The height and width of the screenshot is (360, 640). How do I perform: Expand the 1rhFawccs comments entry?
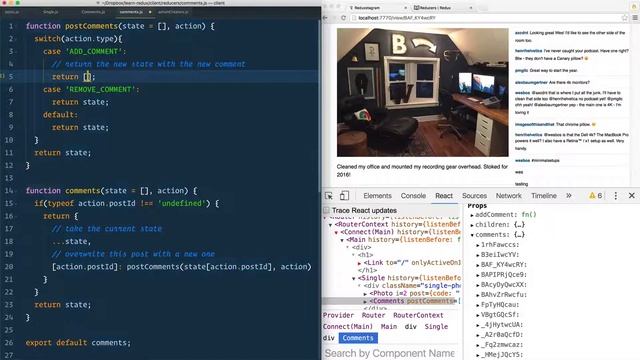coord(478,245)
